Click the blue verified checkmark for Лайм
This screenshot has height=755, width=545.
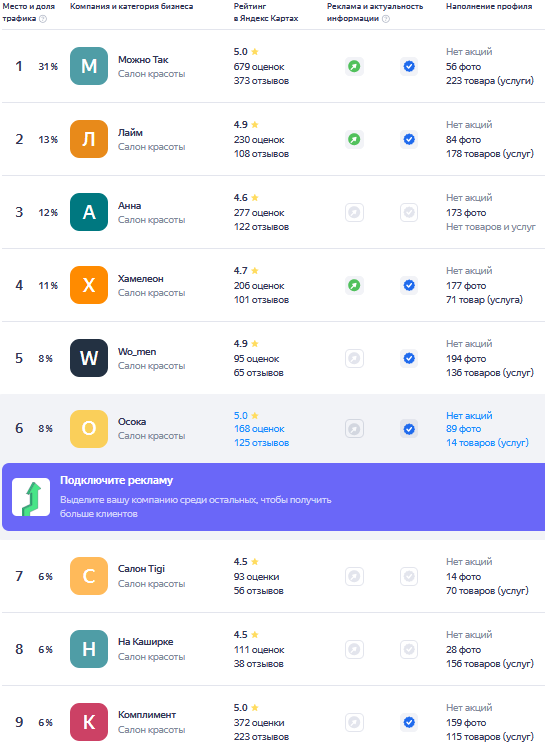[409, 140]
